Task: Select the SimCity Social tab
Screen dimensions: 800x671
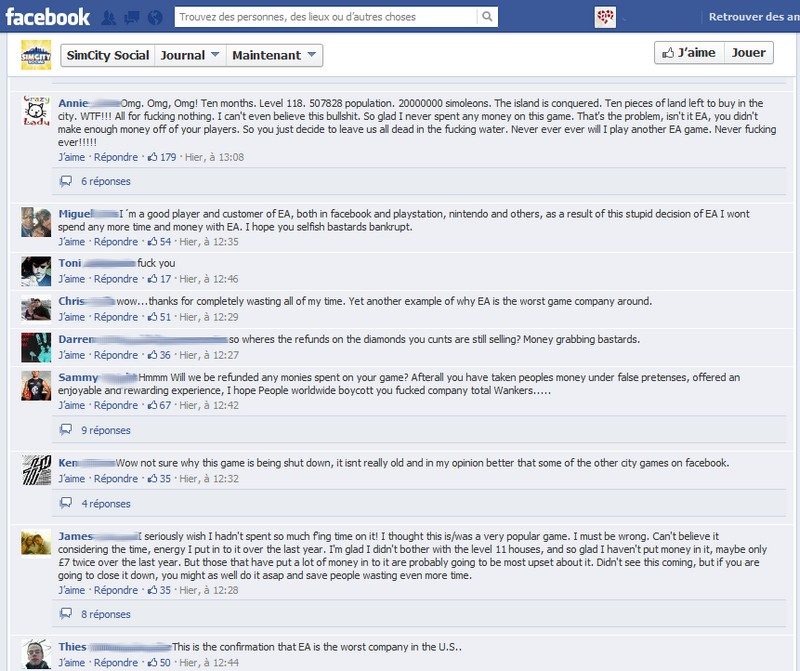Action: 108,55
